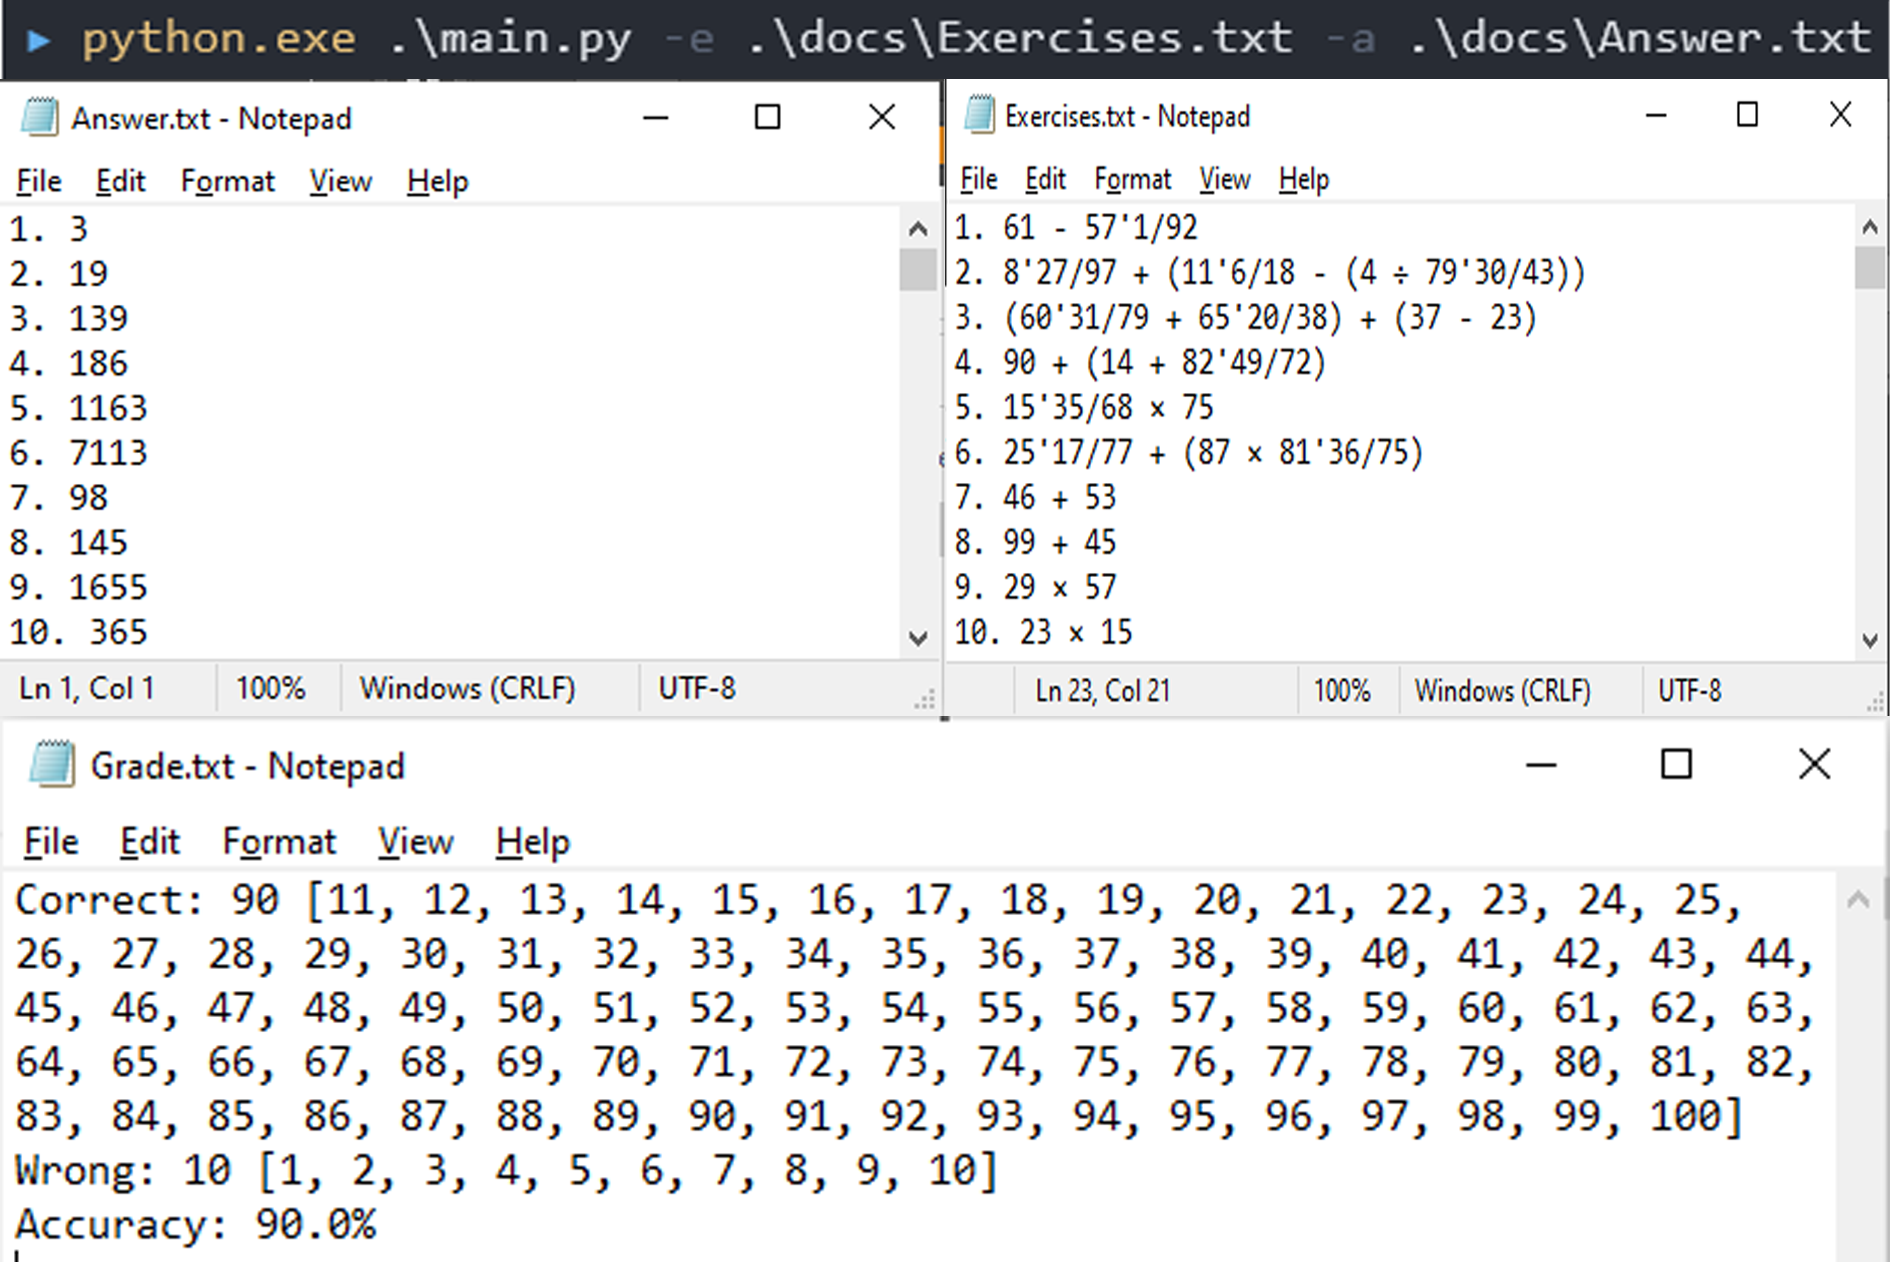Open Help menu in Grade.txt Notepad
Image resolution: width=1890 pixels, height=1262 pixels.
click(532, 841)
